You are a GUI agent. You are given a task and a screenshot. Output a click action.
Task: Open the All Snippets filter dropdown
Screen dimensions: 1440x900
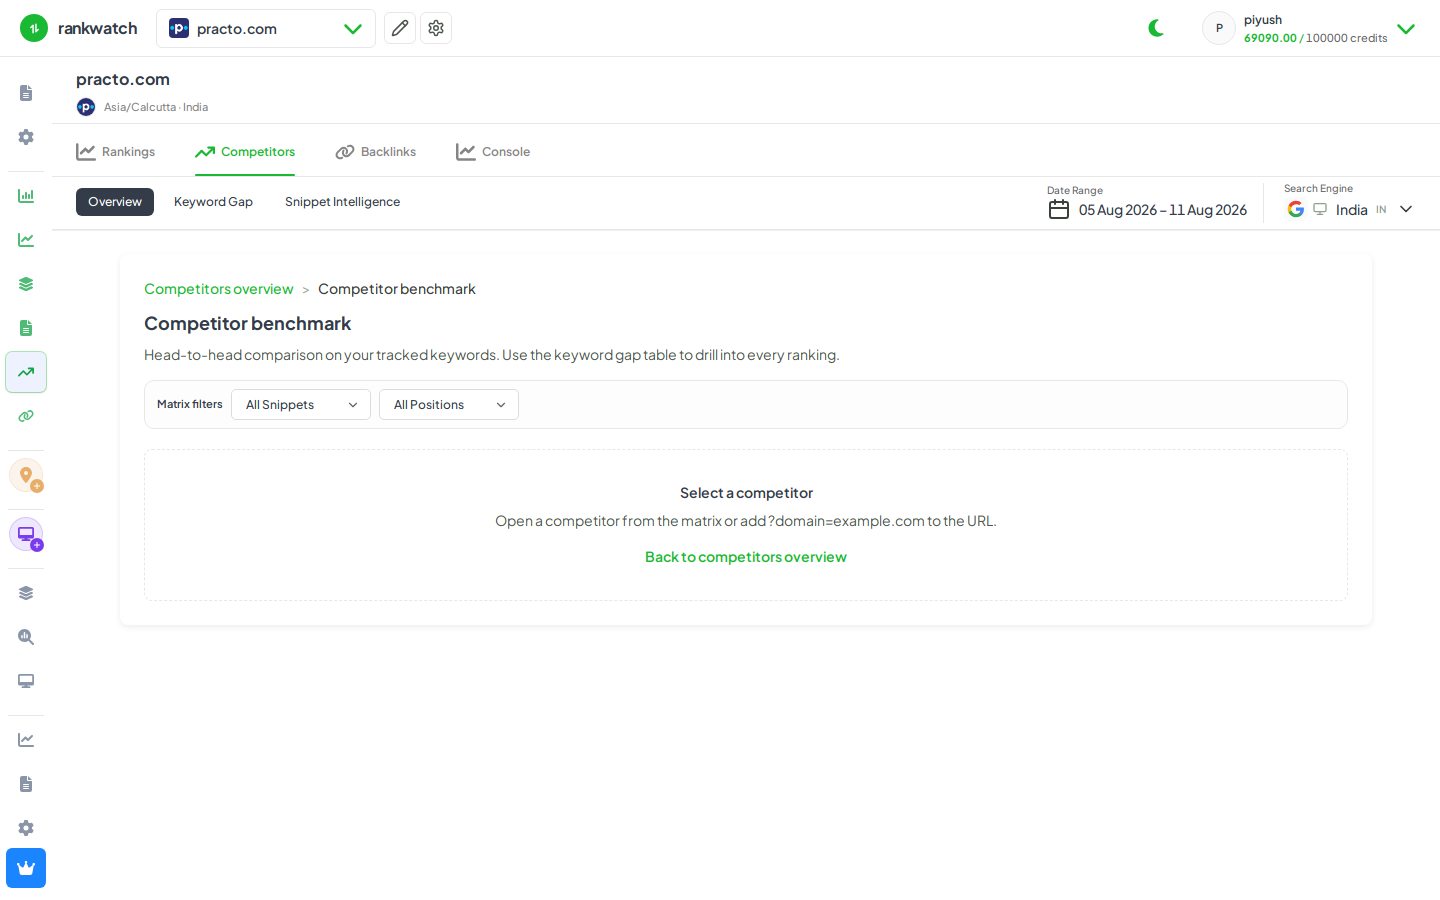pyautogui.click(x=301, y=405)
